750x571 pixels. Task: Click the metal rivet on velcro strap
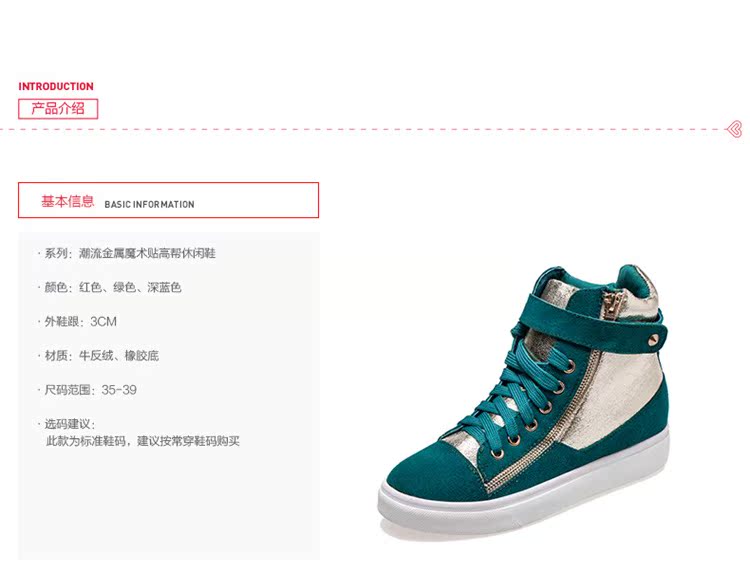click(x=652, y=340)
